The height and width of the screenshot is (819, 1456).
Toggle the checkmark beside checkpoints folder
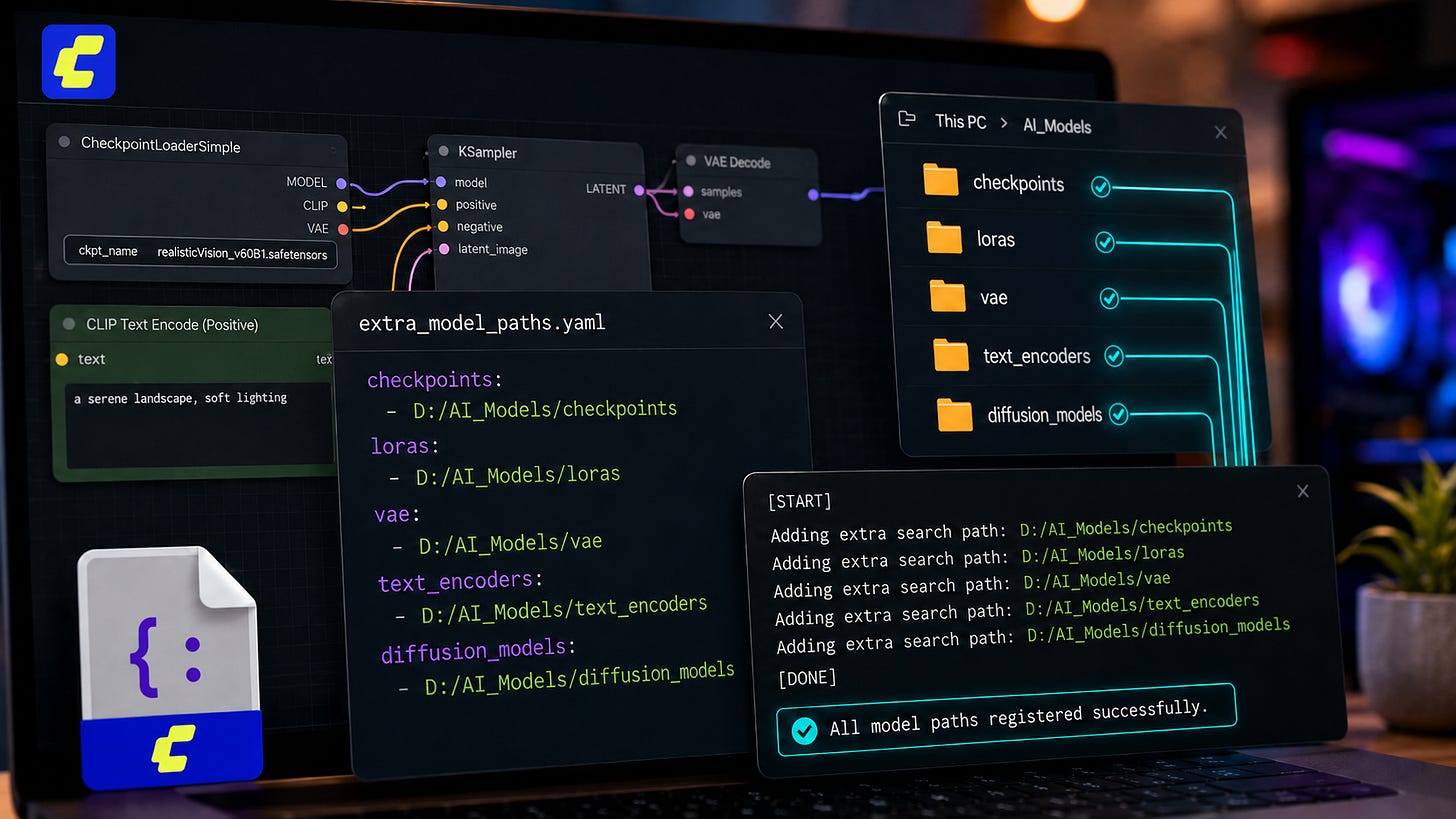pos(1101,187)
